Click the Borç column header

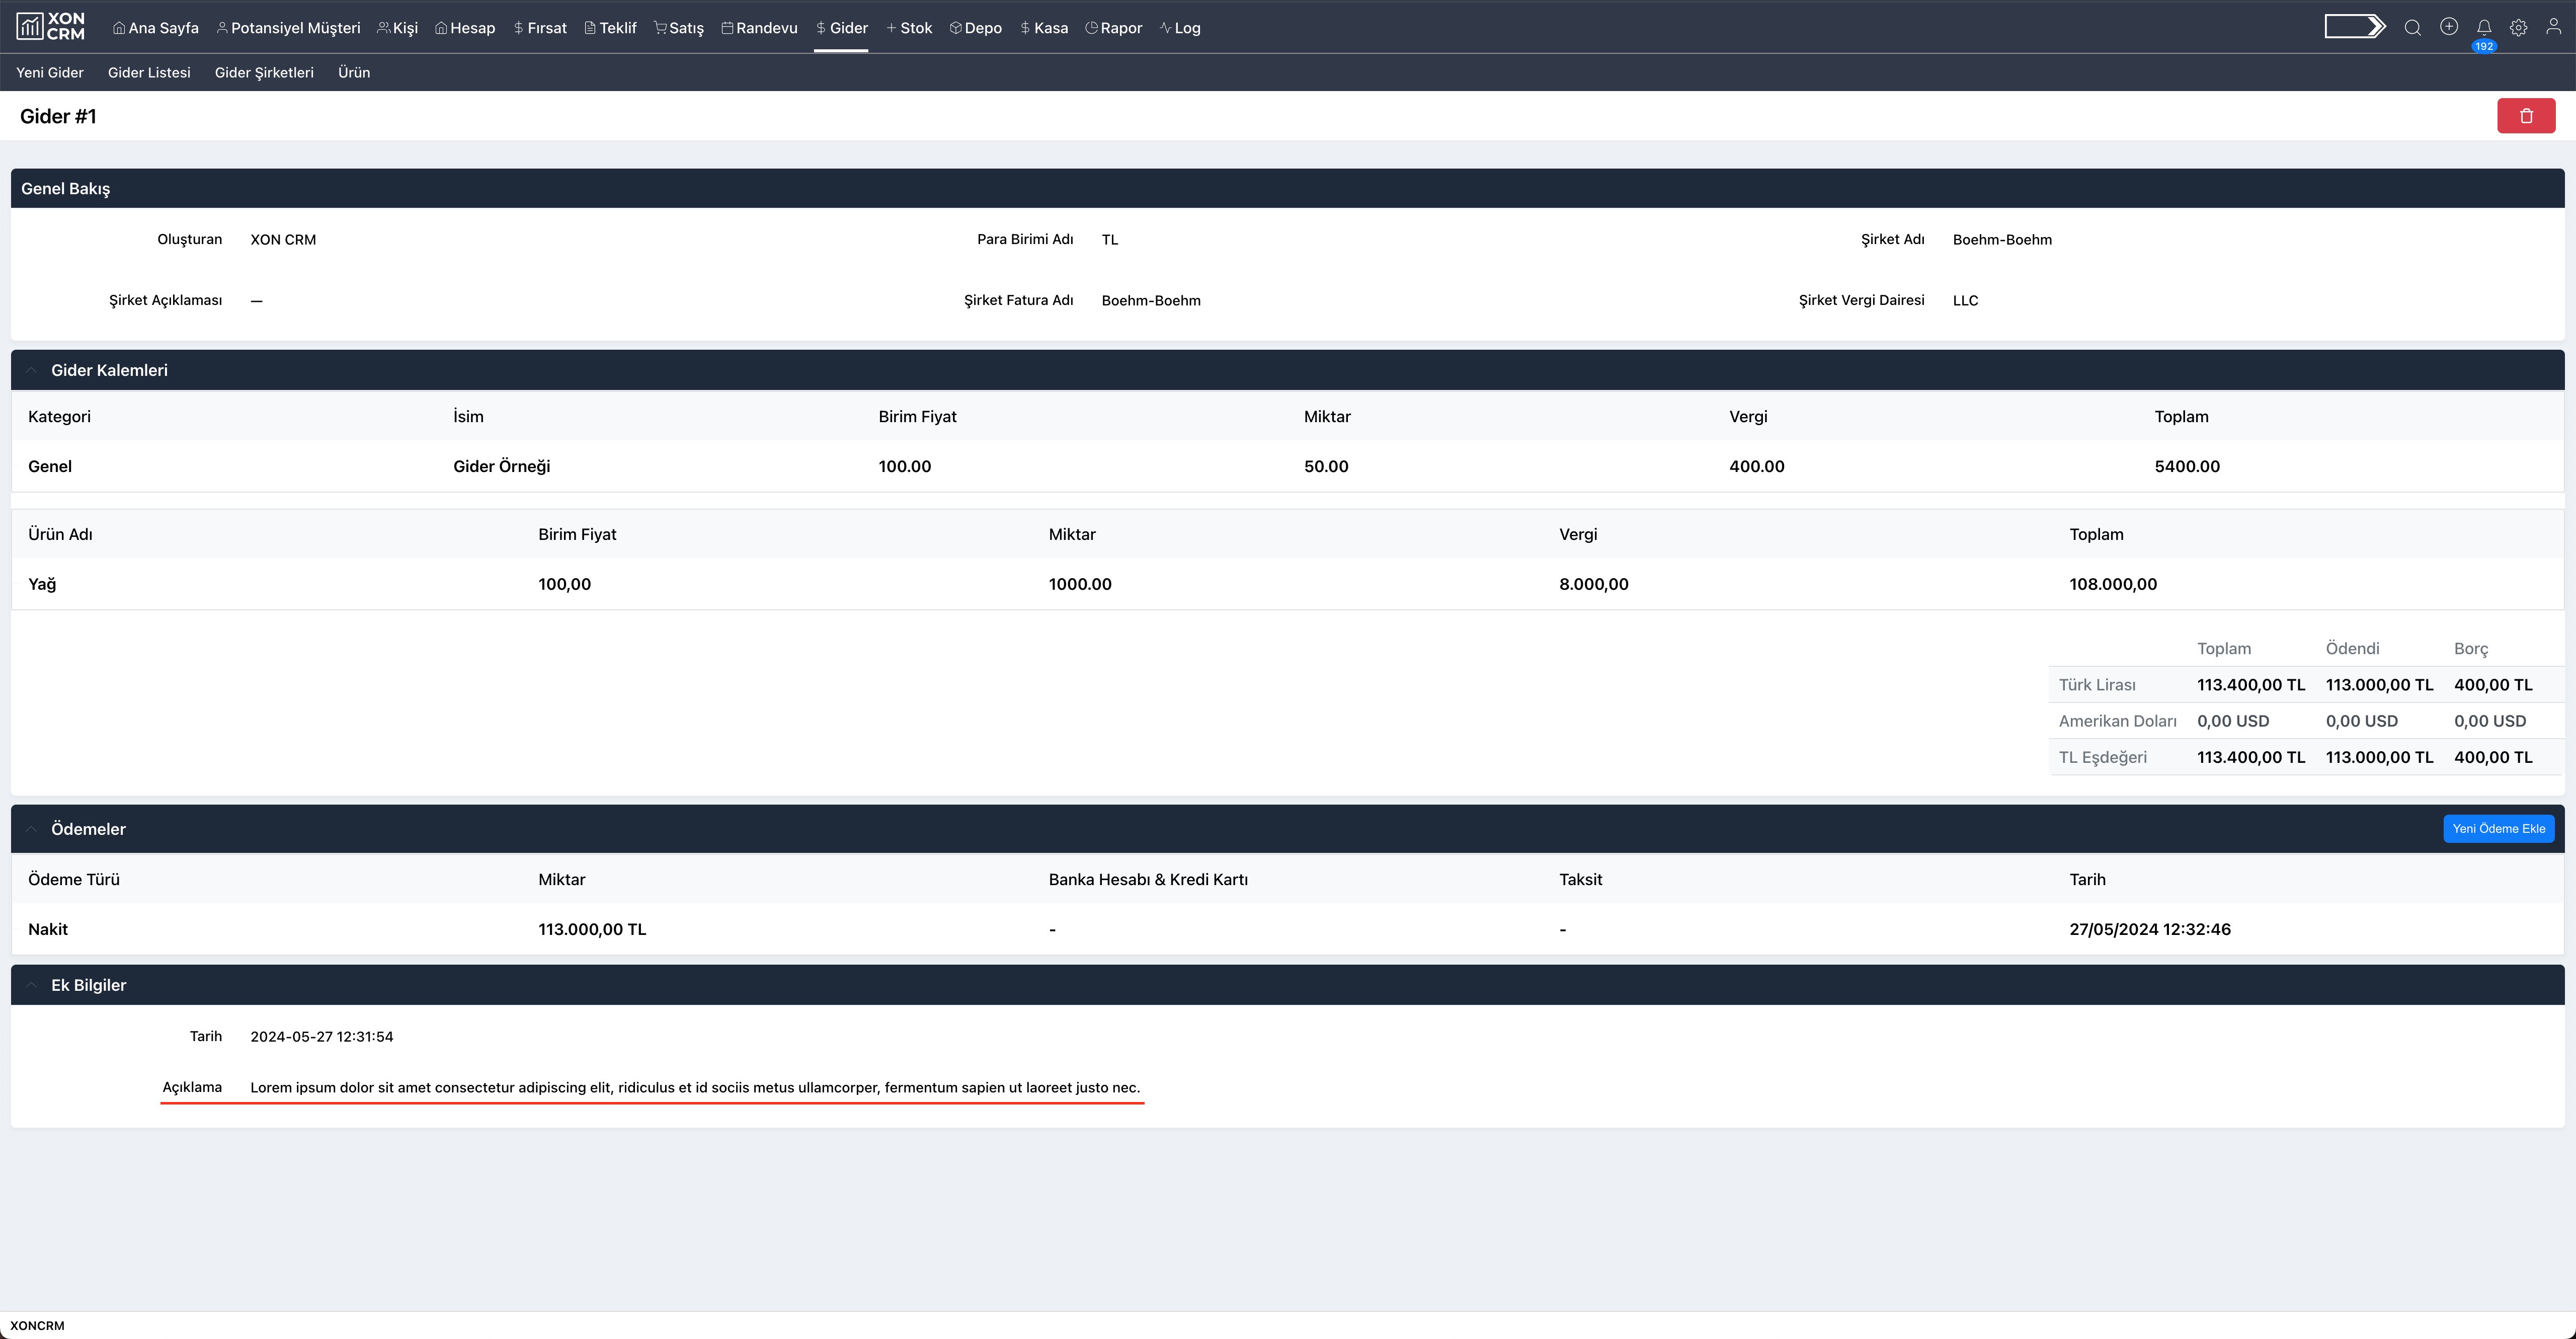[x=2470, y=648]
